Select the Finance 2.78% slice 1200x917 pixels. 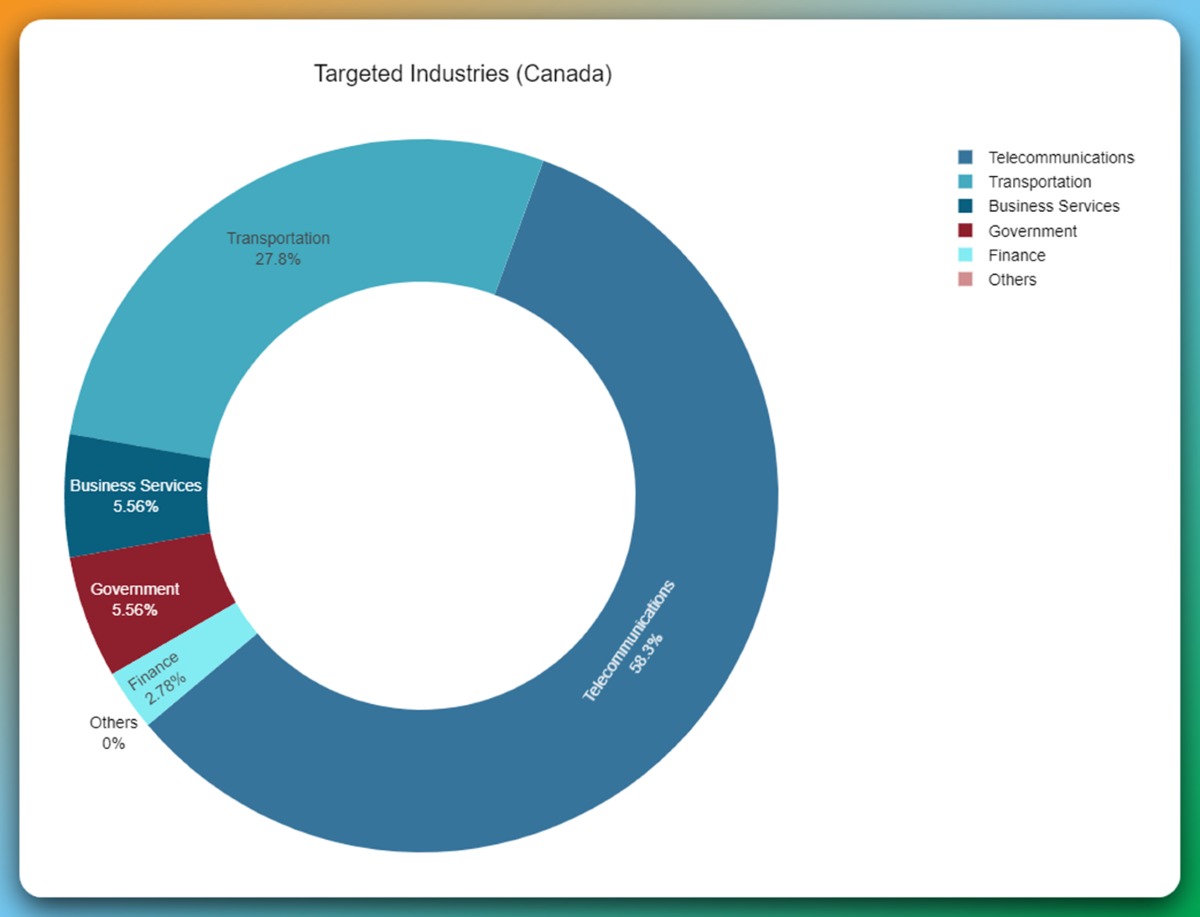click(x=185, y=665)
